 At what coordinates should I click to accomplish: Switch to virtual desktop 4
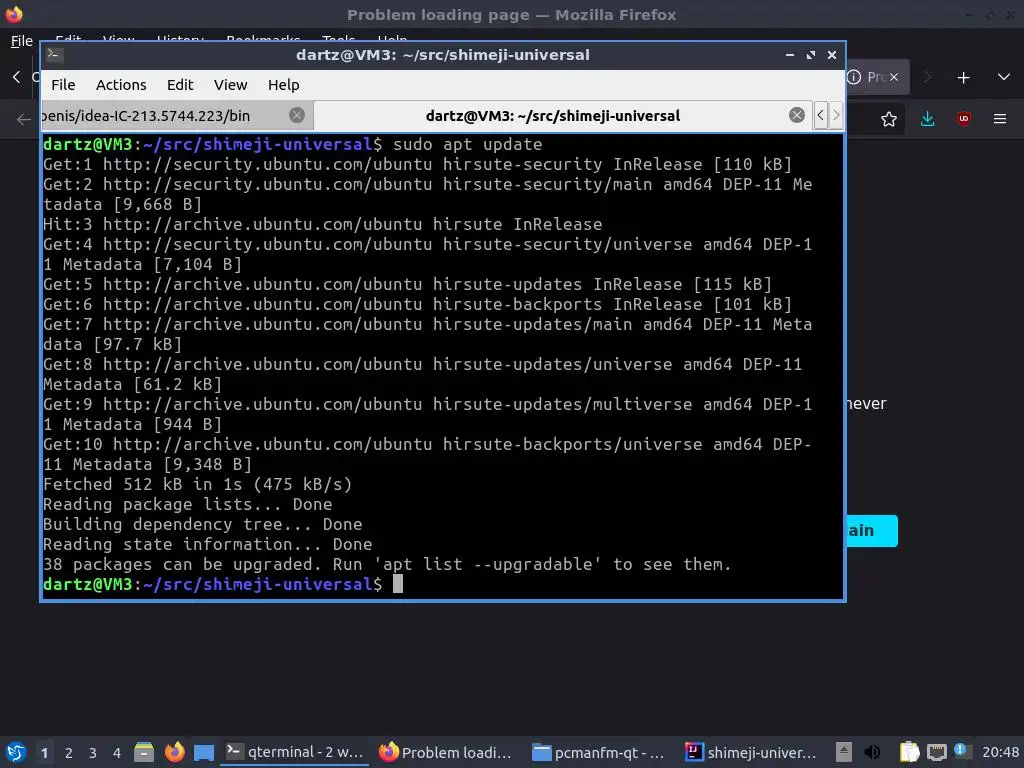[x=117, y=753]
